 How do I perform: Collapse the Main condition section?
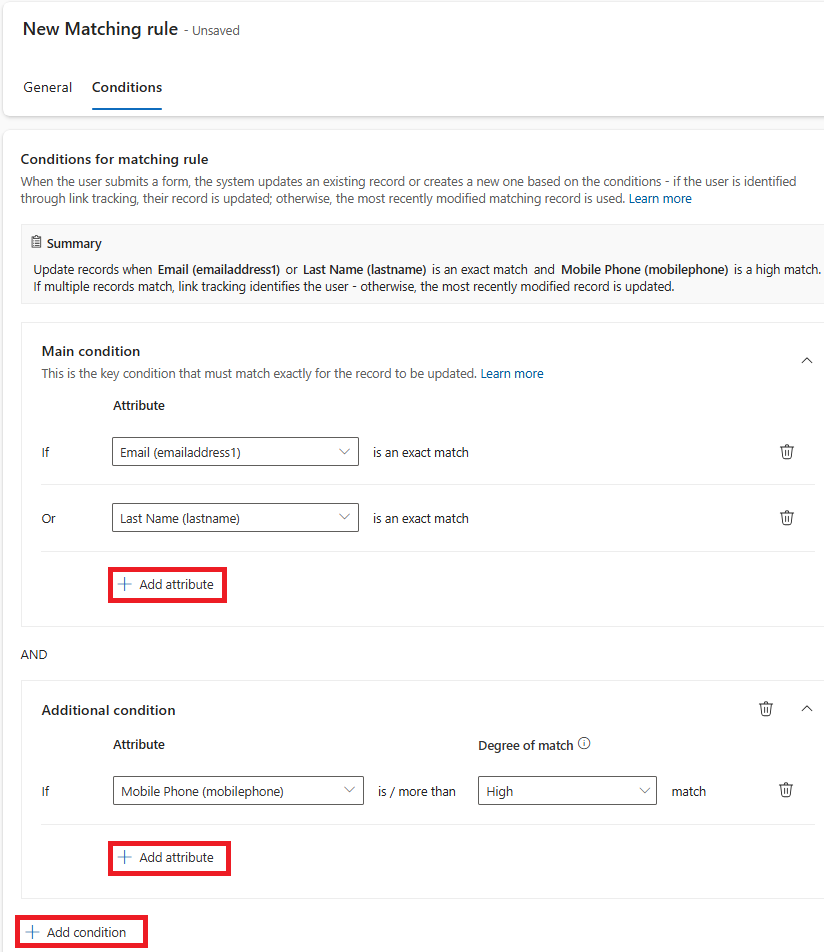(x=807, y=360)
